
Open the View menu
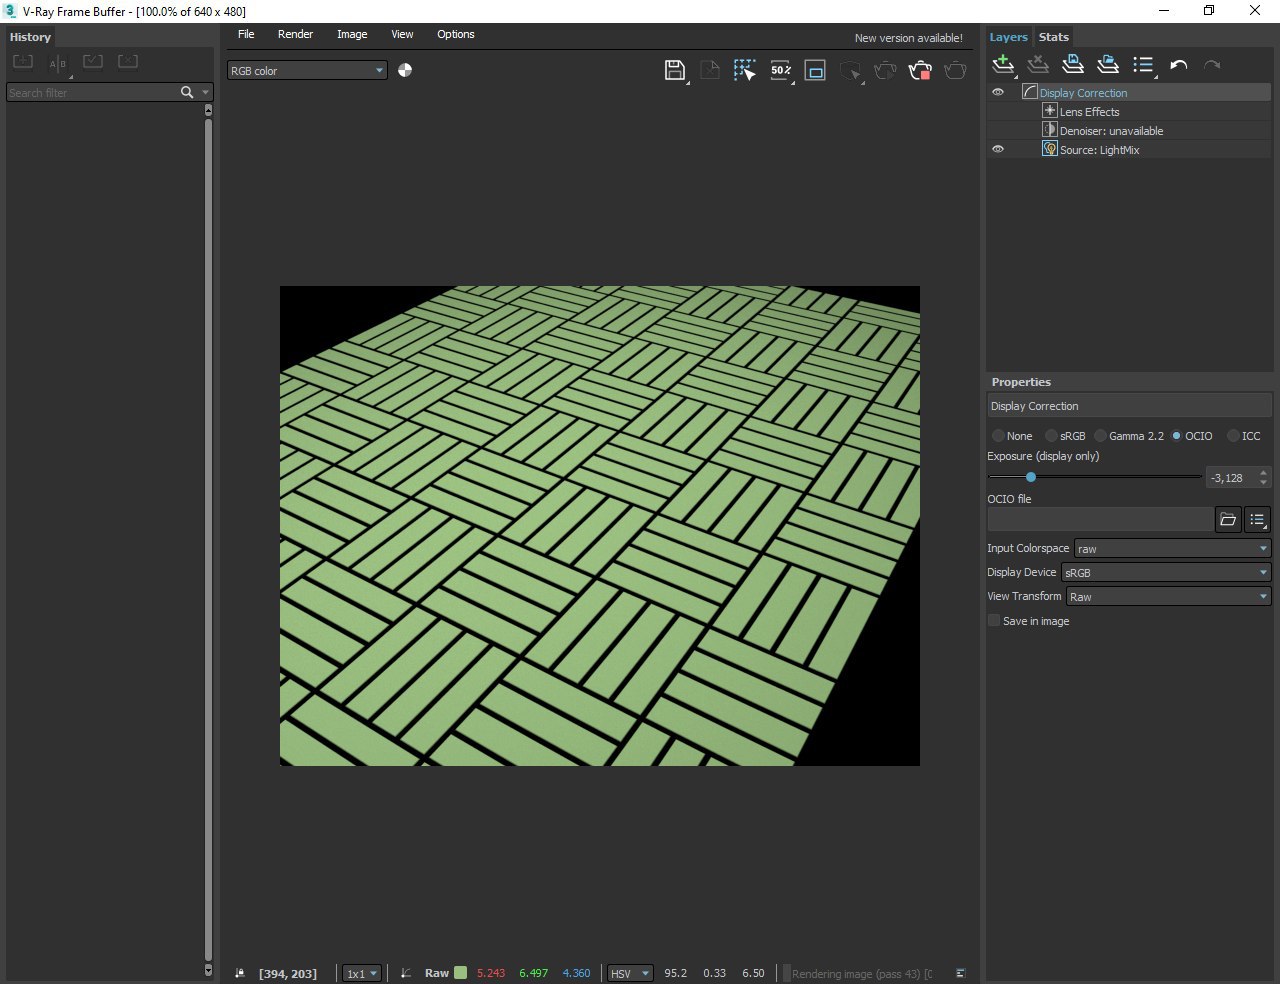coord(402,34)
